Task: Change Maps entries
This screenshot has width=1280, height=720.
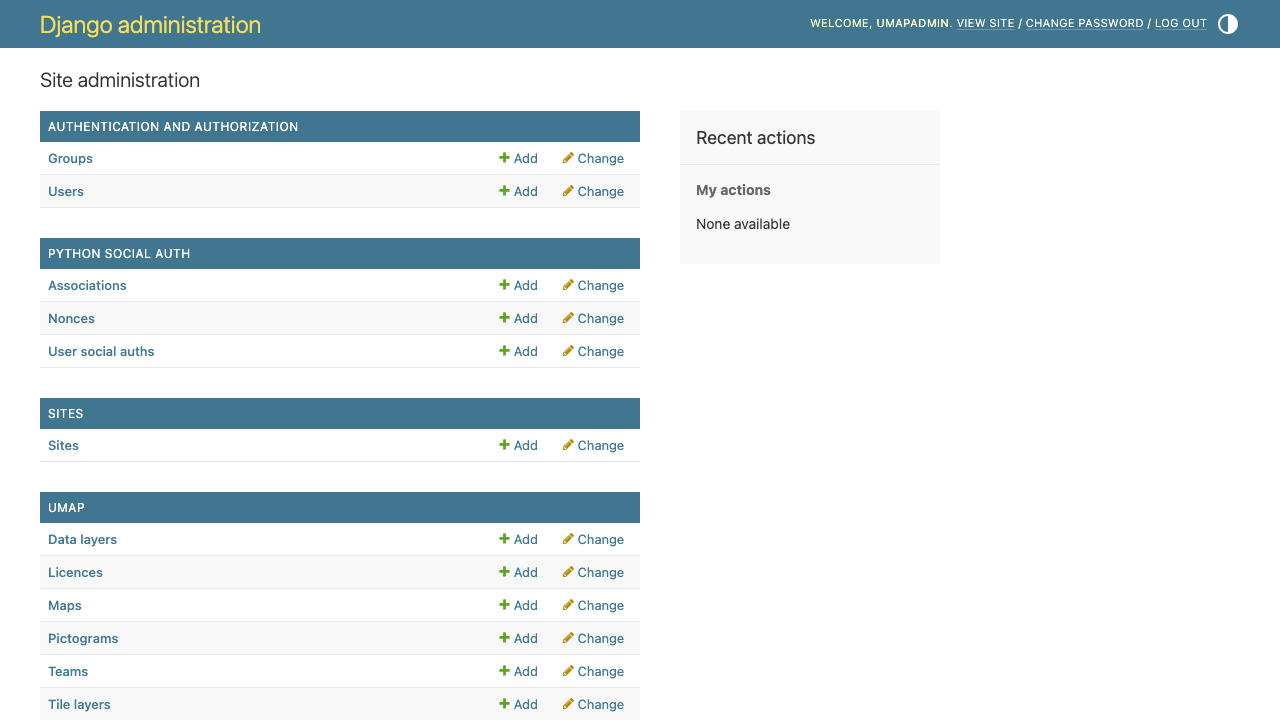Action: pyautogui.click(x=593, y=605)
